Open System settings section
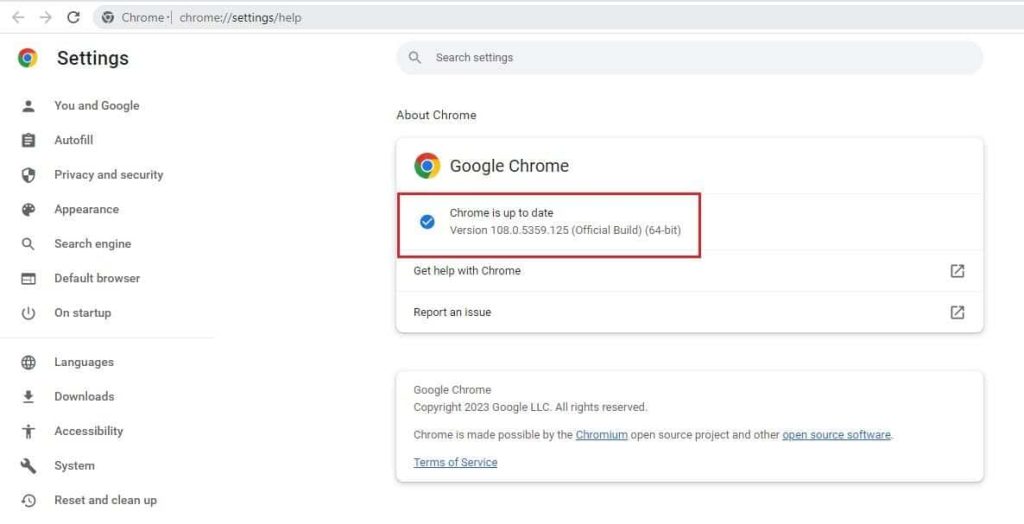The height and width of the screenshot is (524, 1024). (74, 466)
